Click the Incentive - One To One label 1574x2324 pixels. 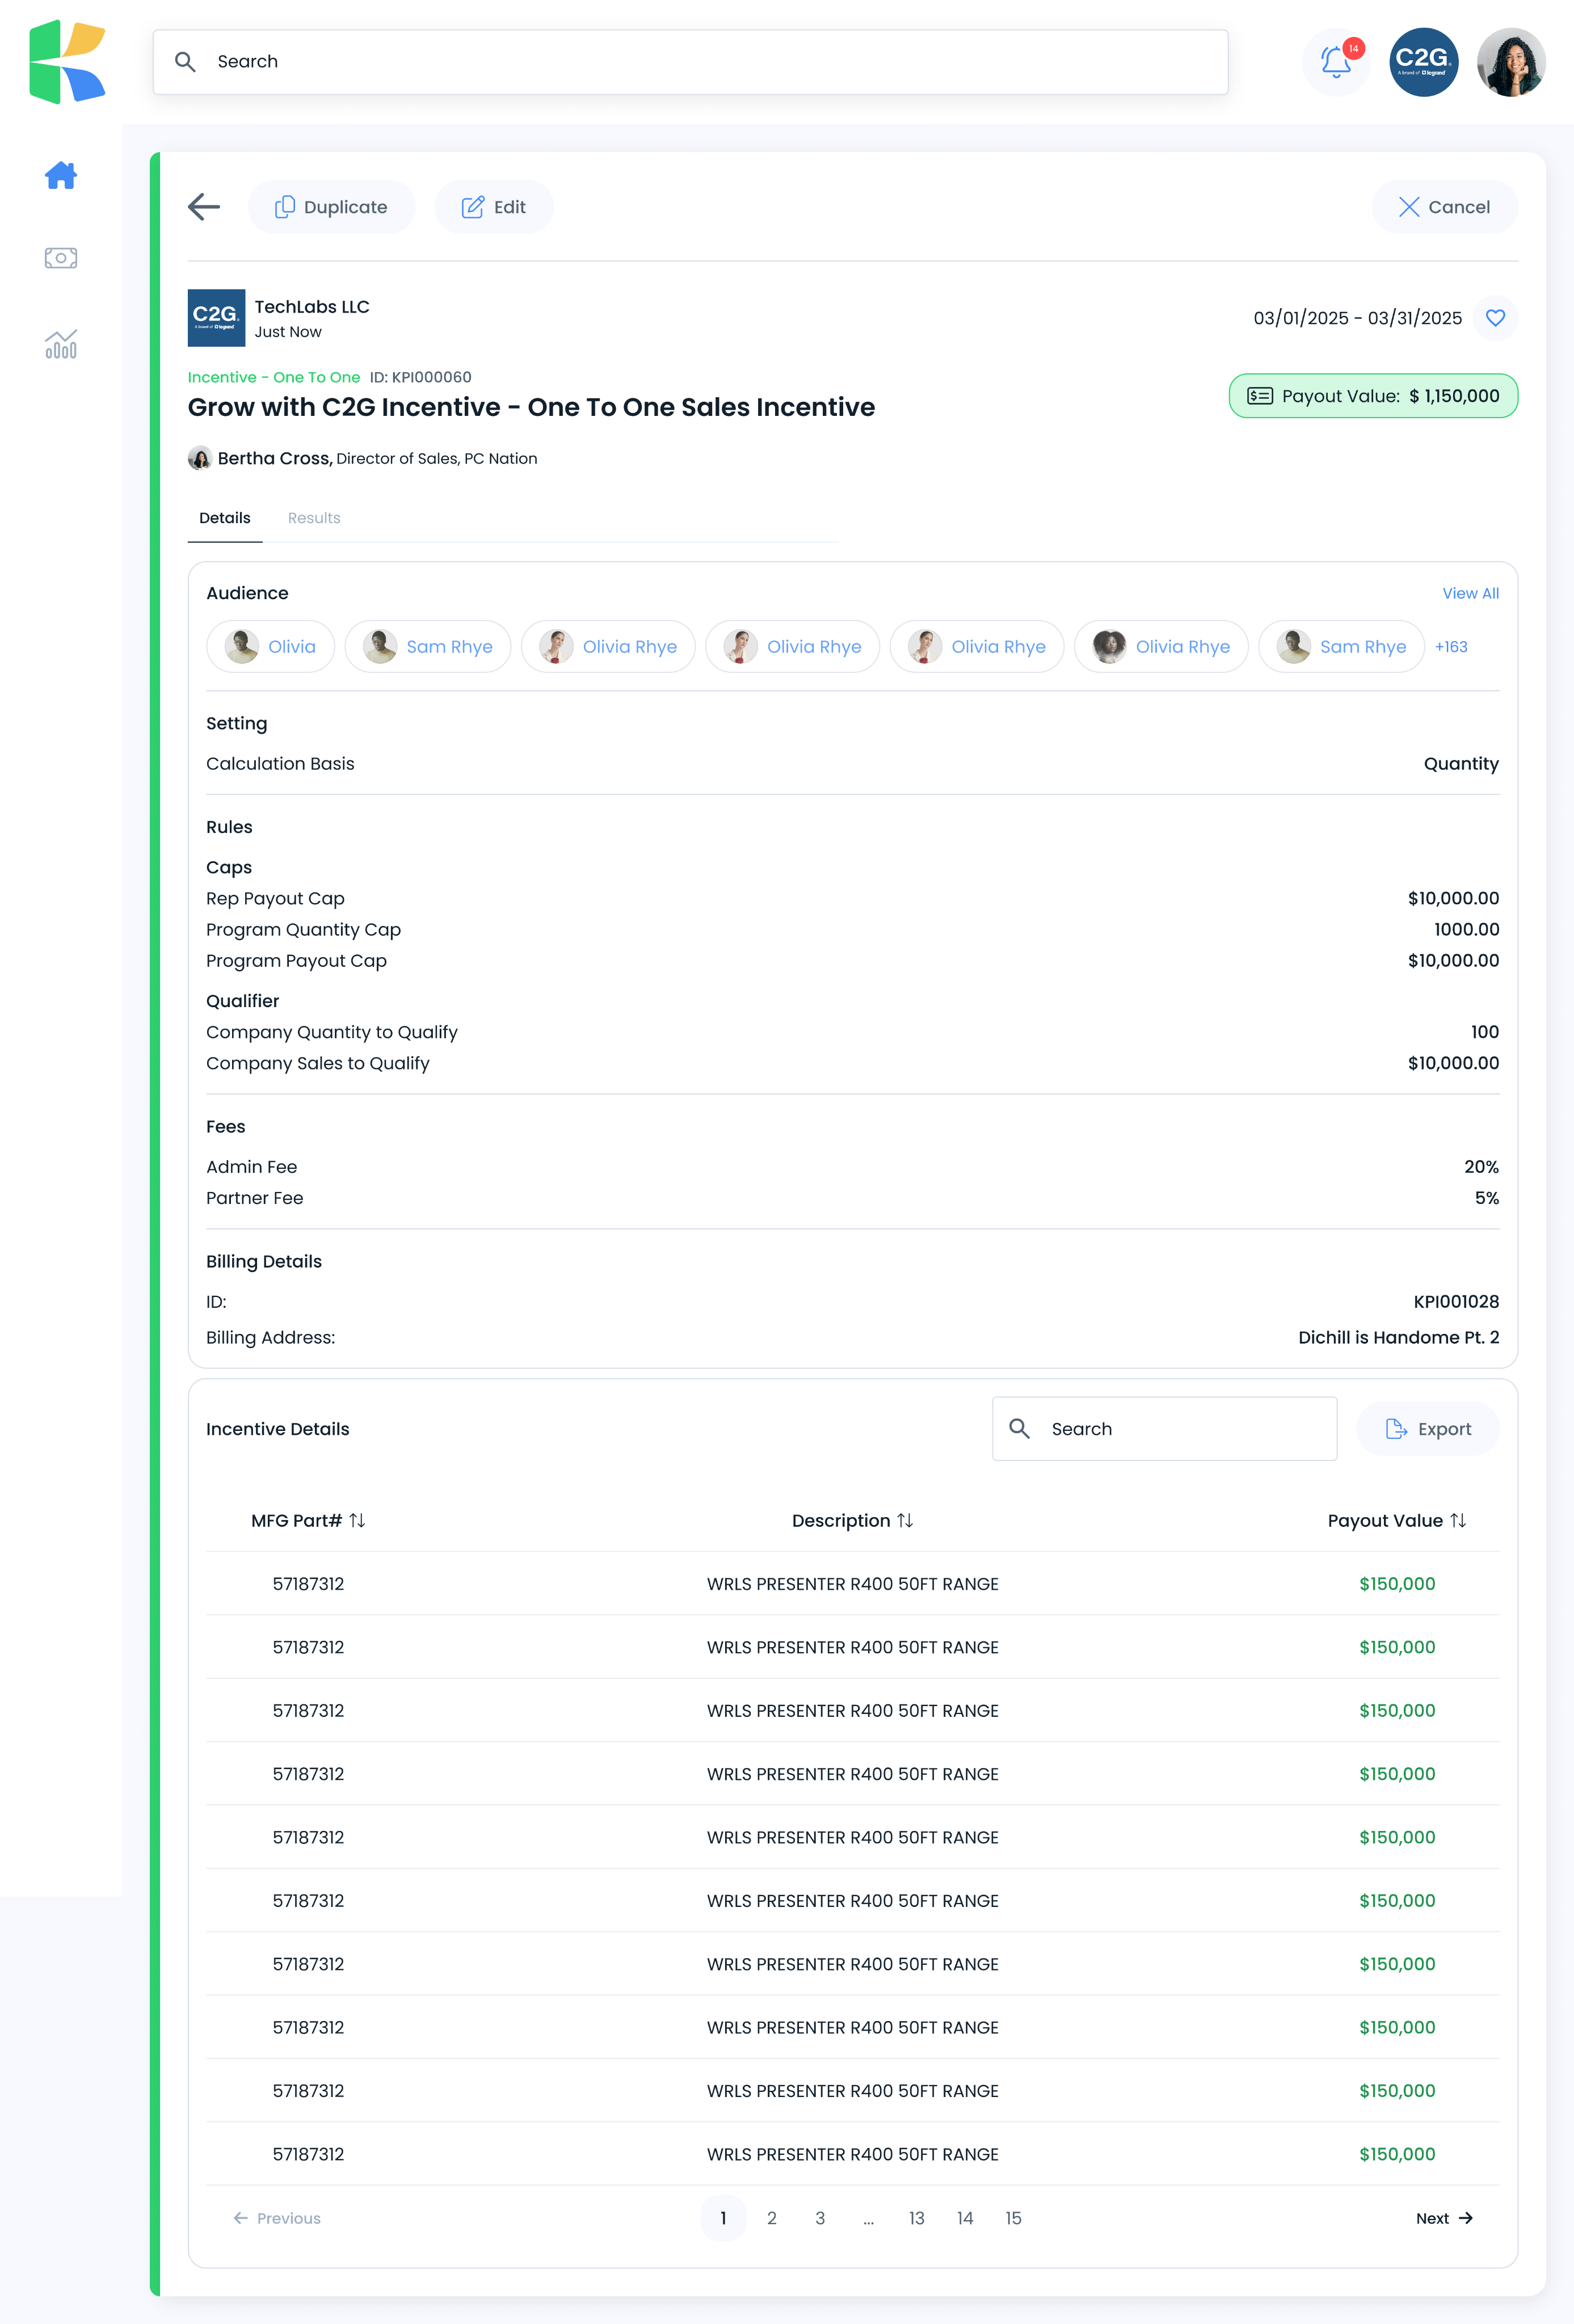click(x=274, y=377)
